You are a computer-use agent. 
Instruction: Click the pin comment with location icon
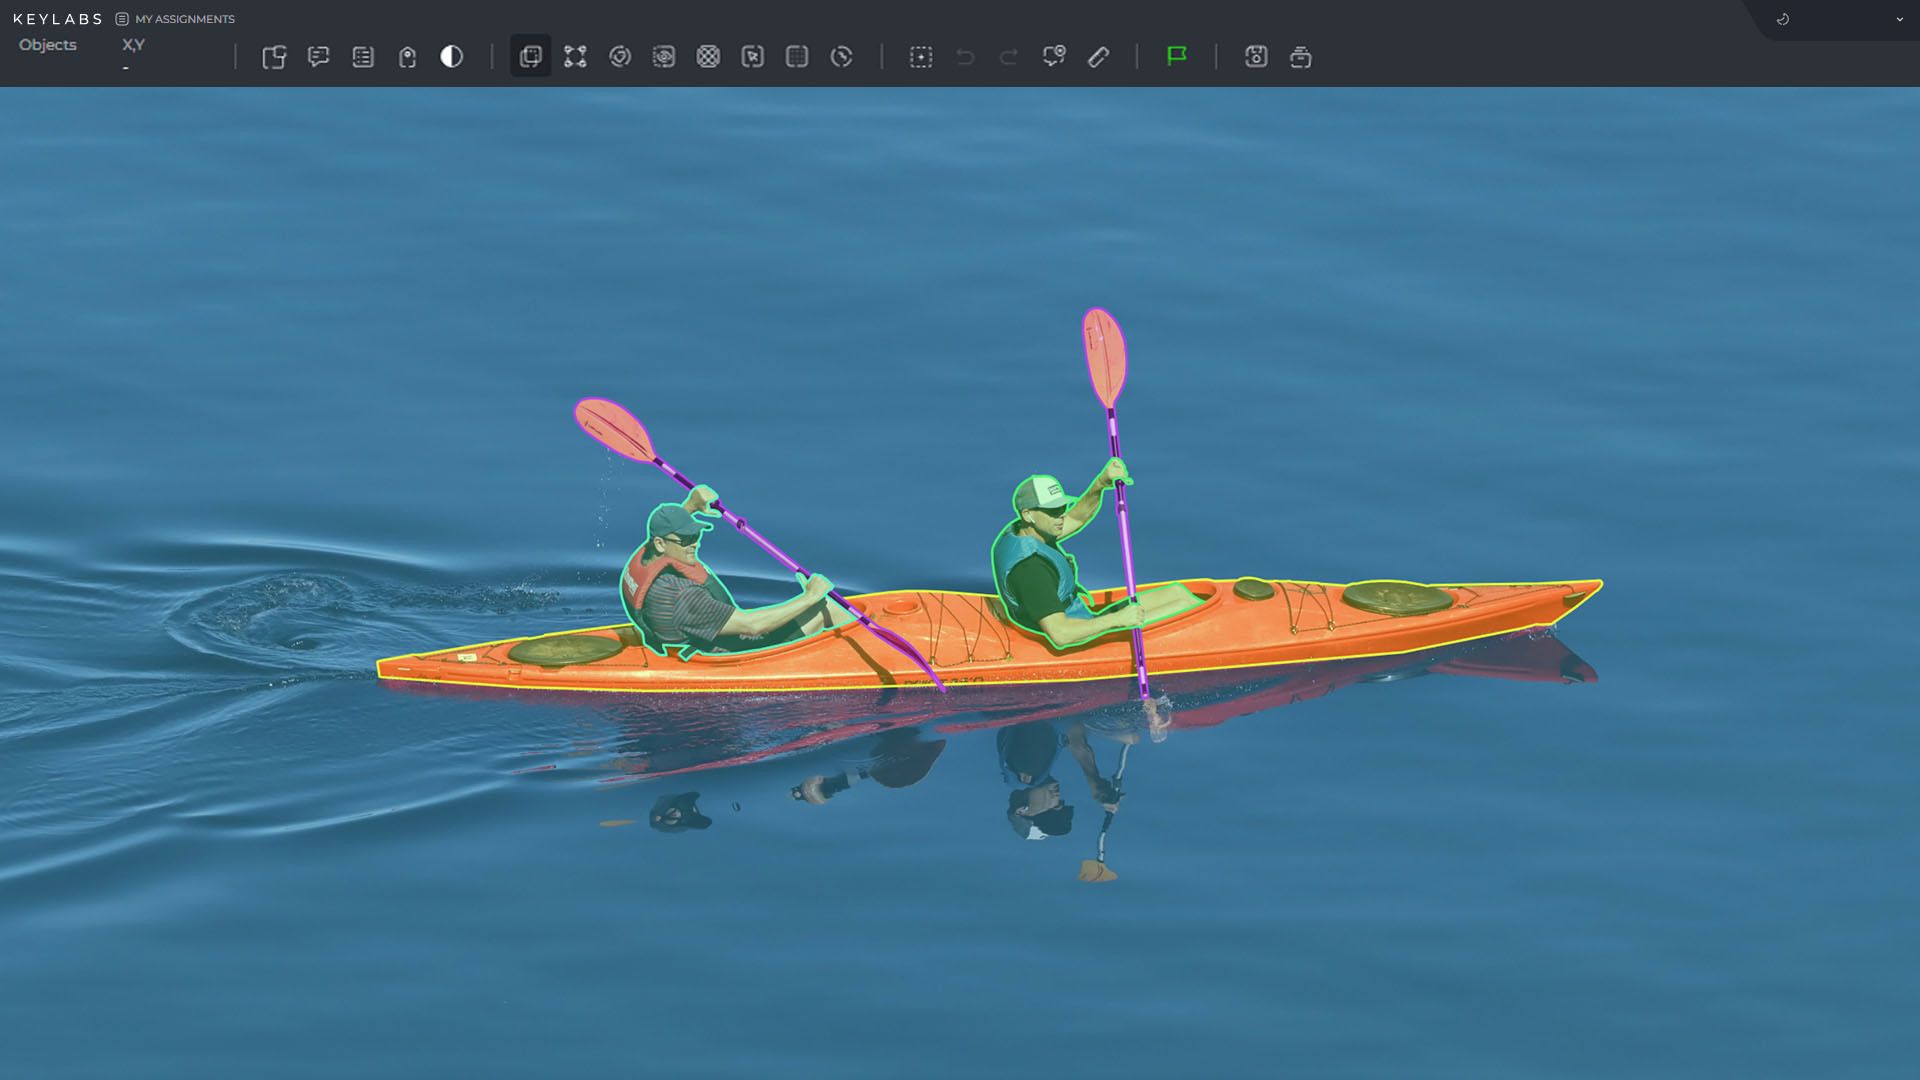click(x=1053, y=57)
